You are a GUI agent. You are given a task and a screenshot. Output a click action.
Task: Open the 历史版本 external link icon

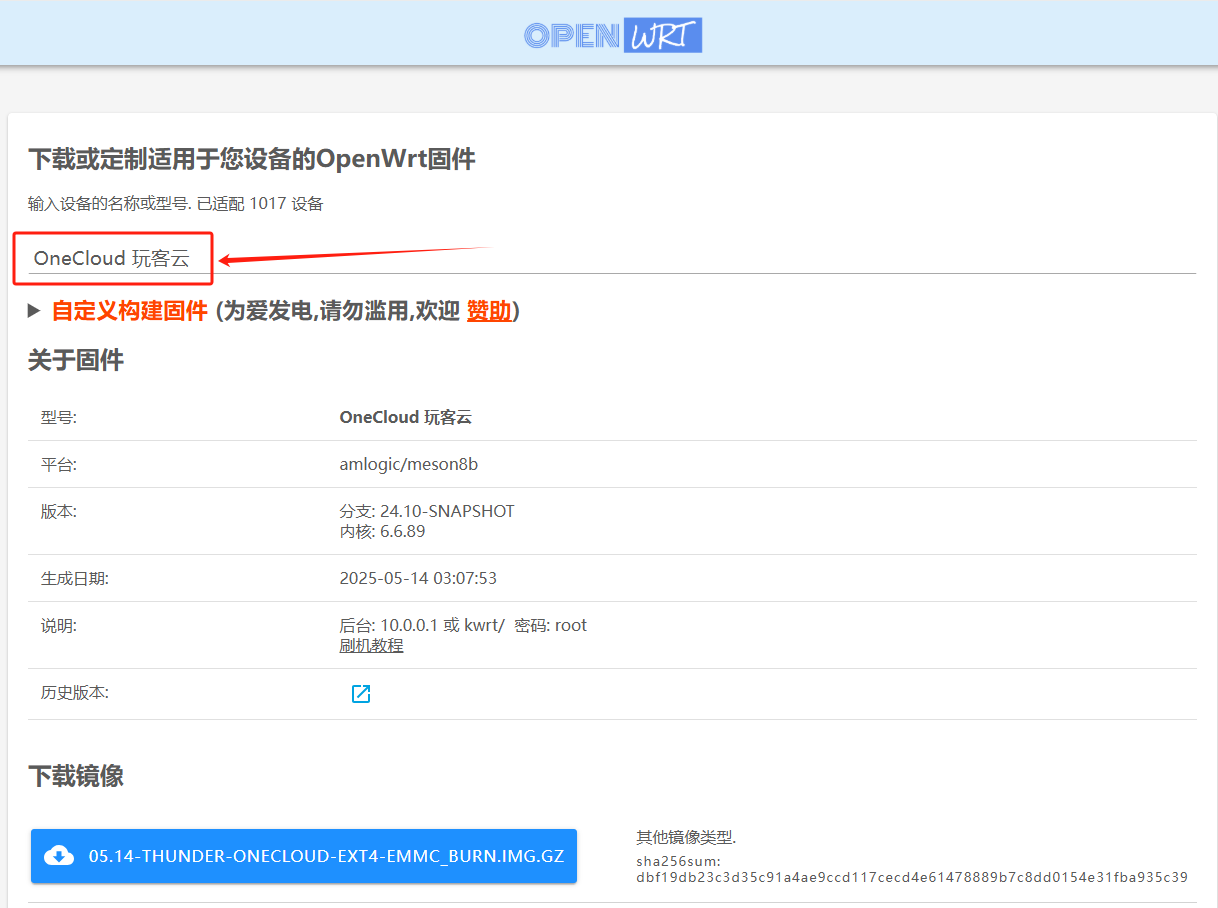tap(361, 694)
